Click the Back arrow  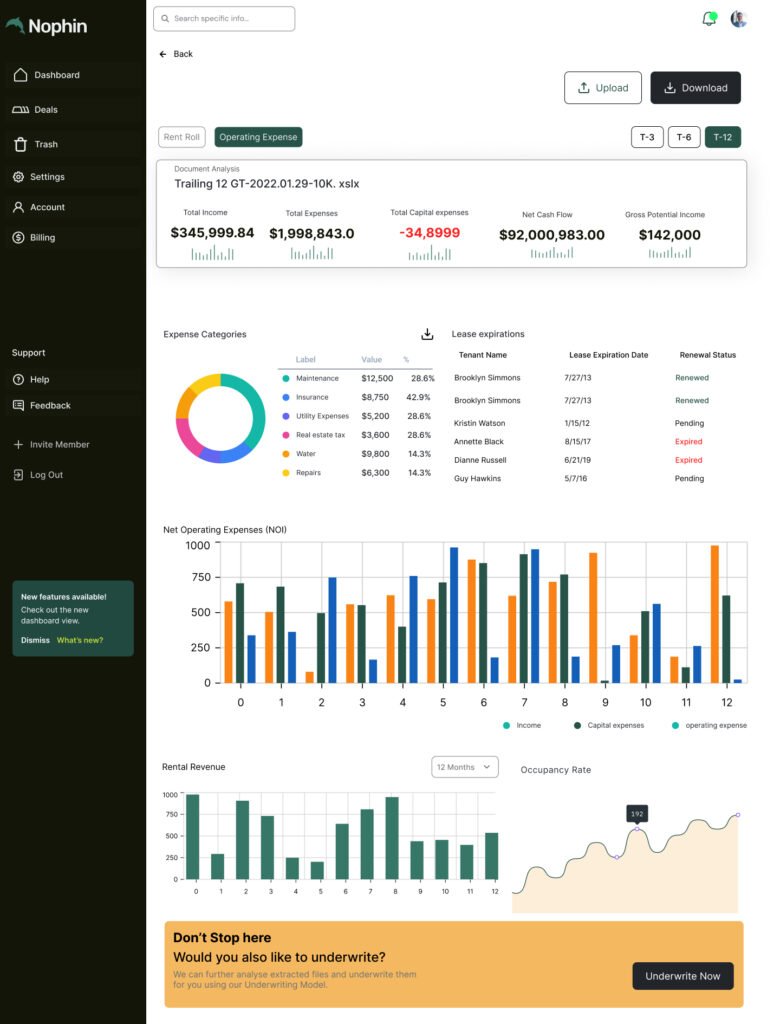163,54
